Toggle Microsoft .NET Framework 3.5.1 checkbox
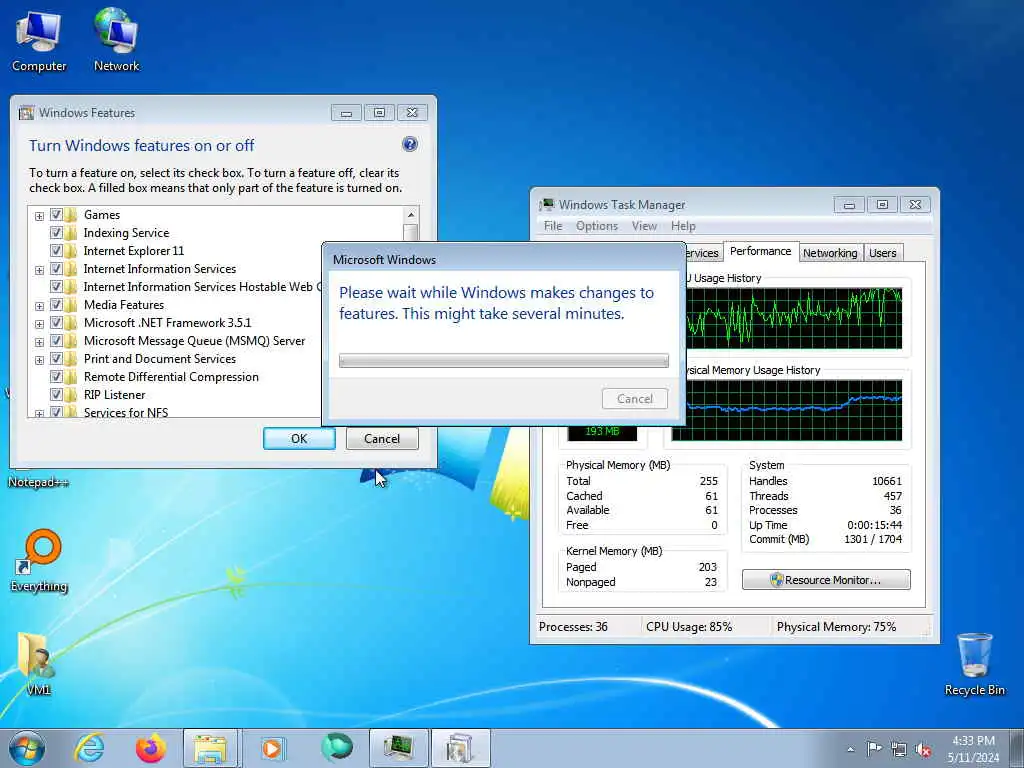Viewport: 1024px width, 768px height. [56, 323]
